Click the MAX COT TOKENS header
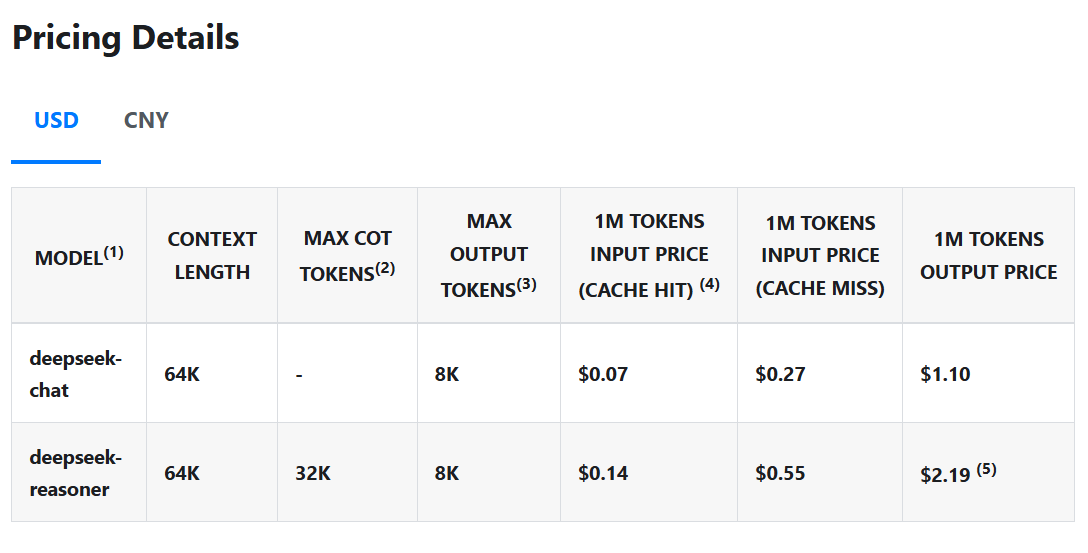This screenshot has width=1088, height=553. pos(347,255)
